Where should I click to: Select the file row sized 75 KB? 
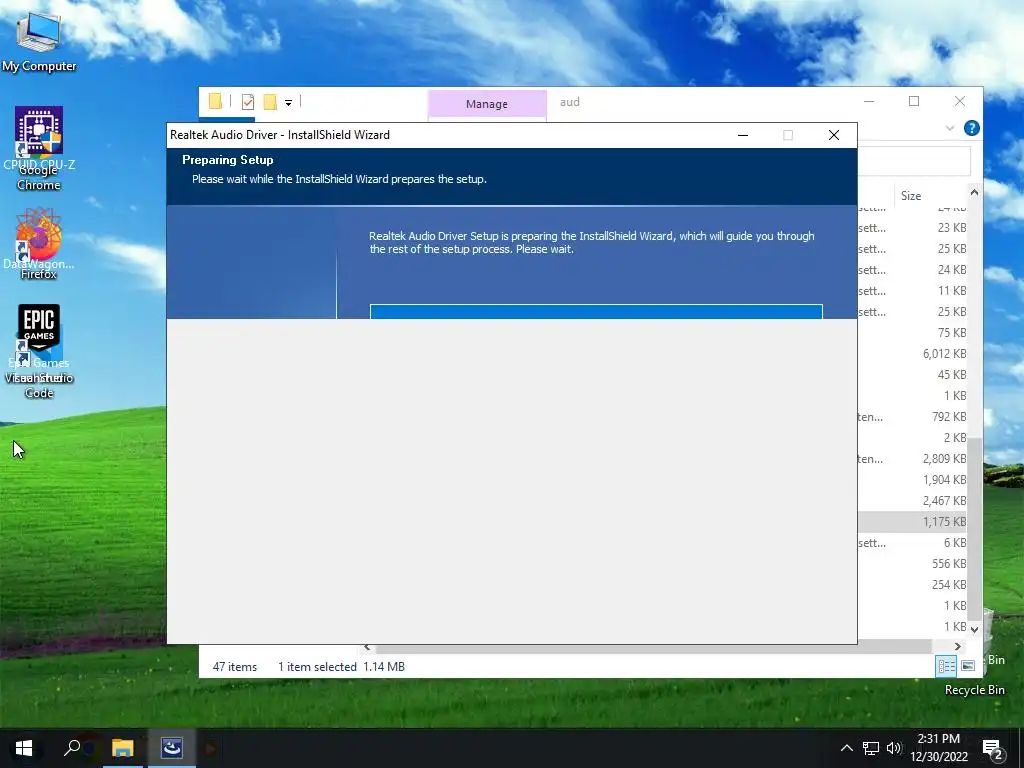pyautogui.click(x=912, y=332)
